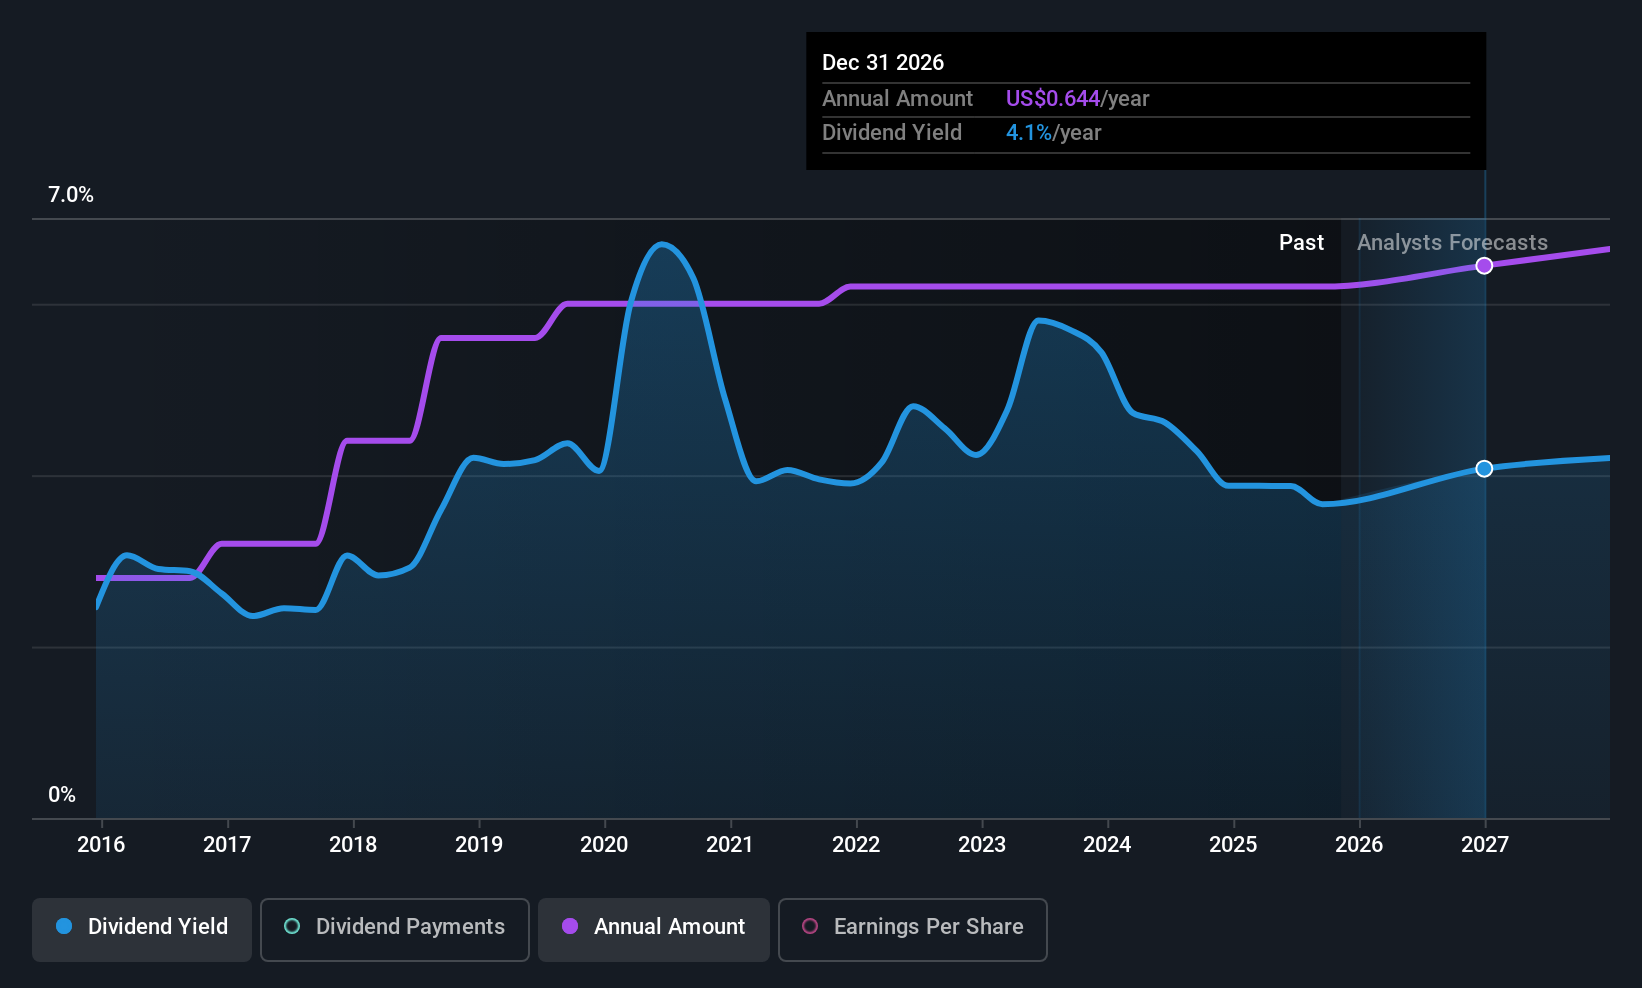The height and width of the screenshot is (988, 1642).
Task: Click the Past region label
Action: tap(1301, 243)
